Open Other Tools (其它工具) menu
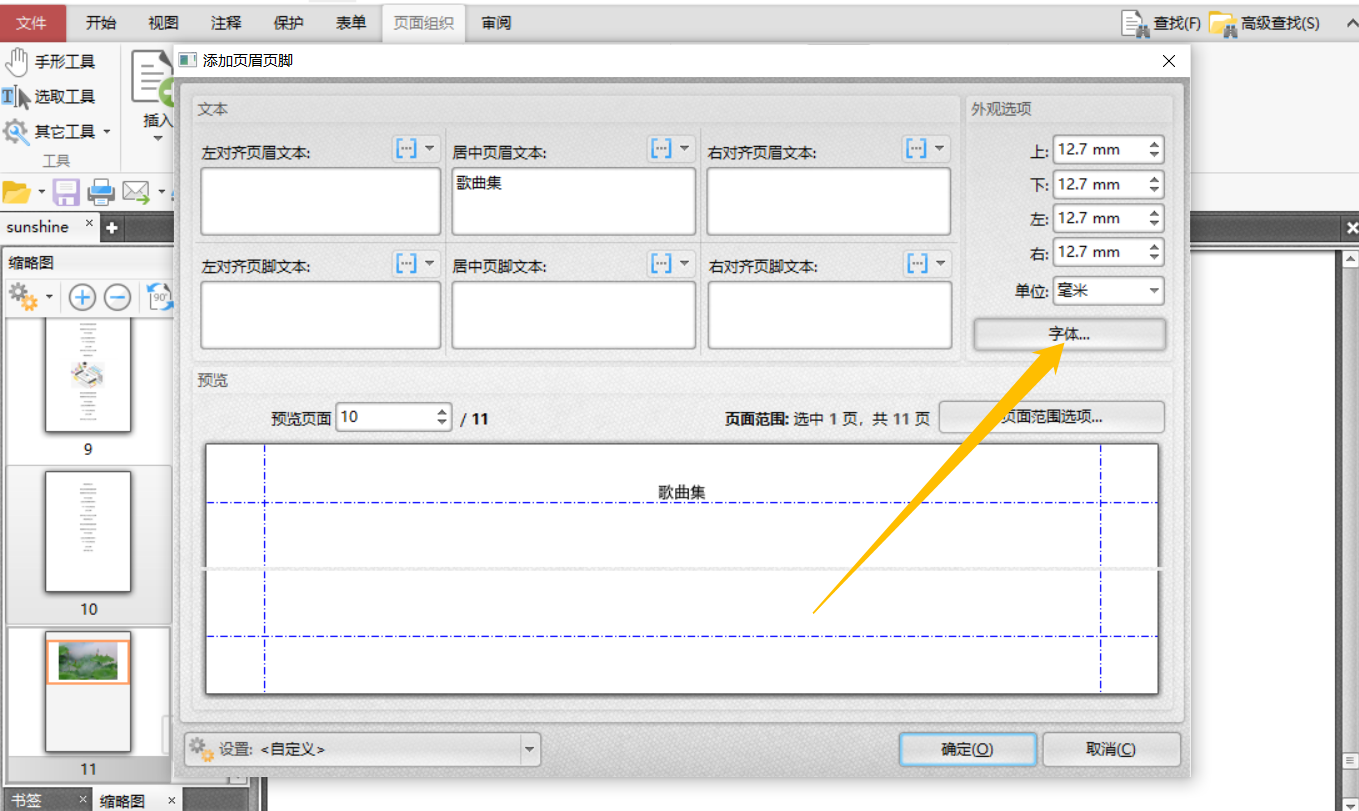This screenshot has height=811, width=1359. click(x=57, y=131)
